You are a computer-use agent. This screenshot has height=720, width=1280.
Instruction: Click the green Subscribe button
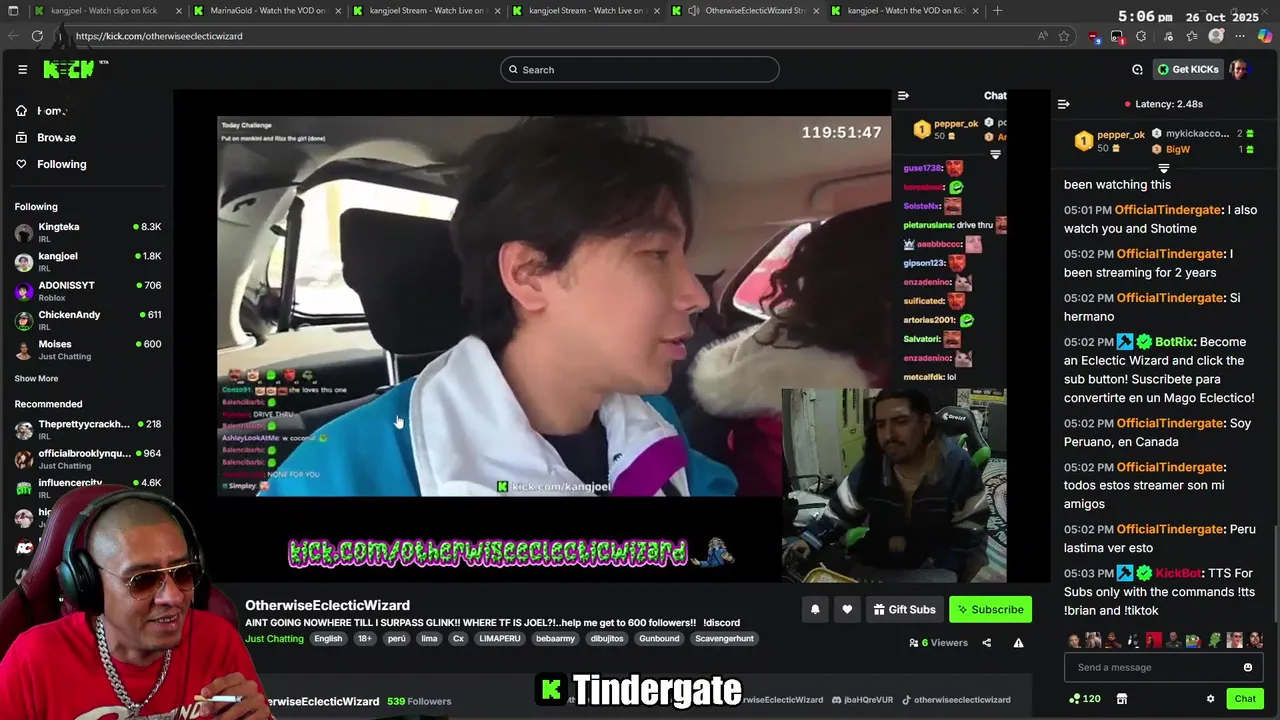tap(990, 609)
